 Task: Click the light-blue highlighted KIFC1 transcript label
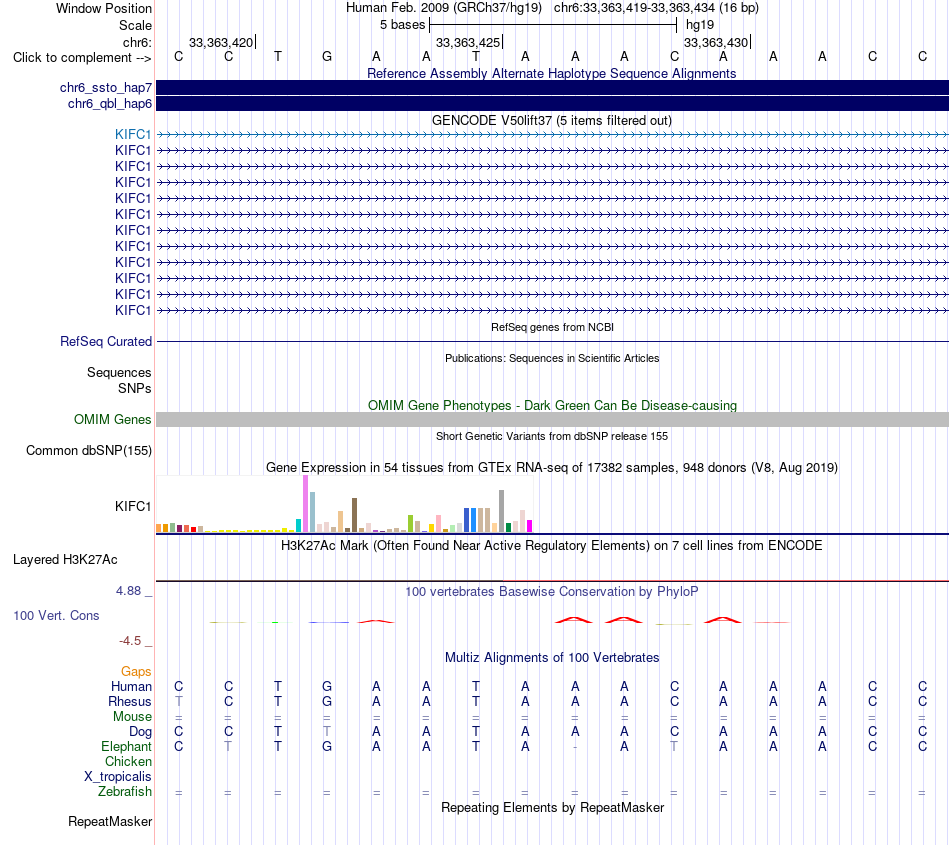pyautogui.click(x=133, y=134)
